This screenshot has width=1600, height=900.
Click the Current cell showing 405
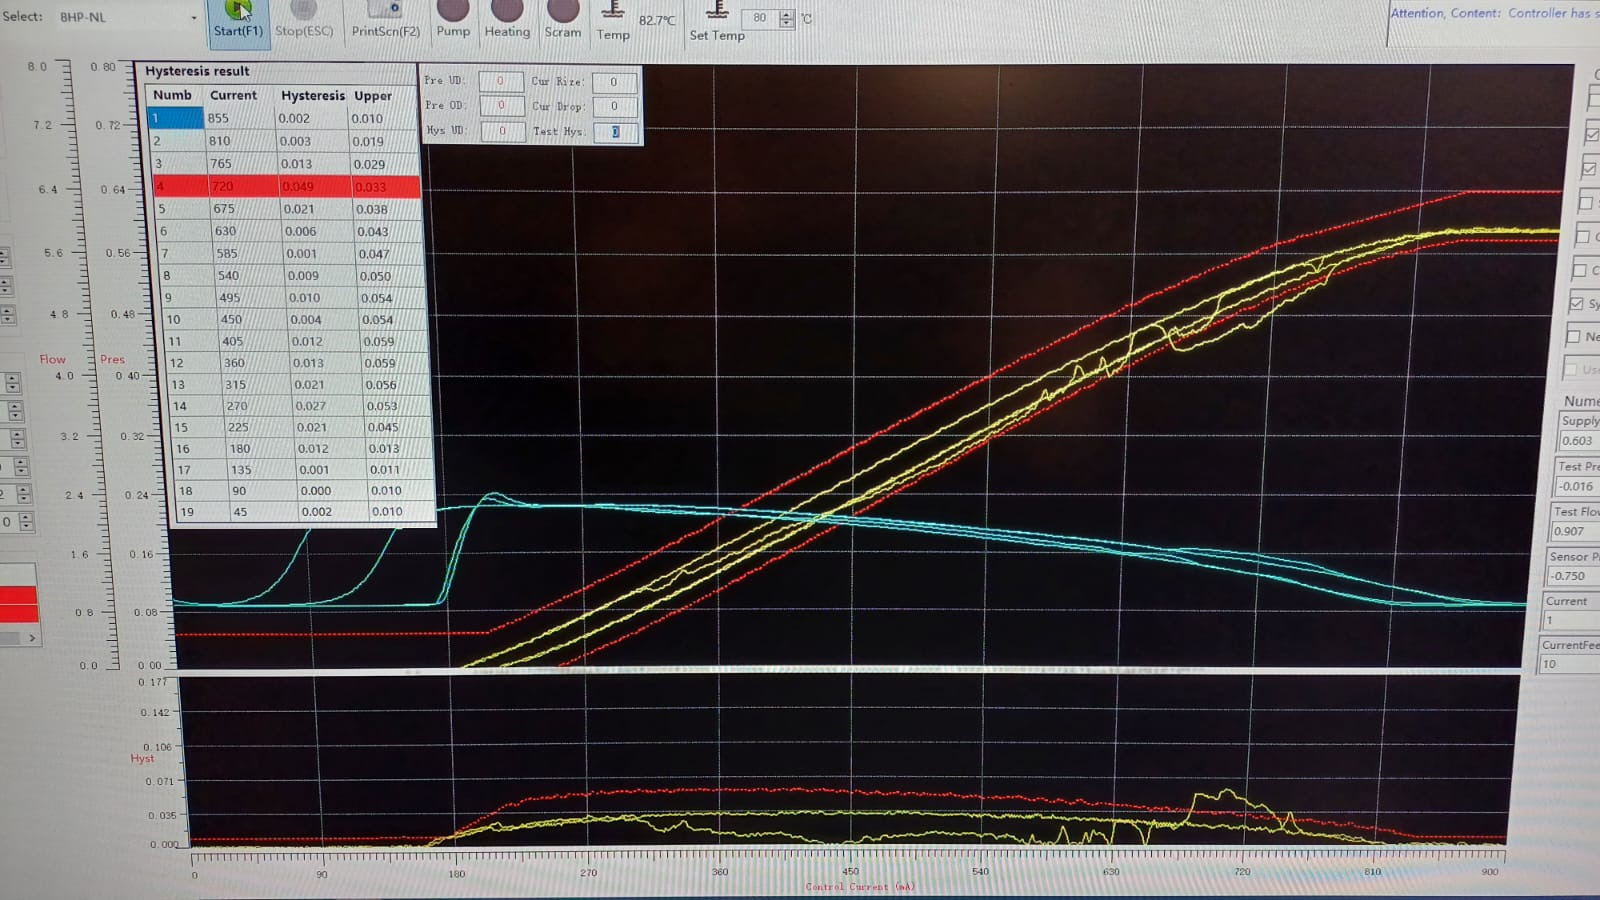point(254,341)
